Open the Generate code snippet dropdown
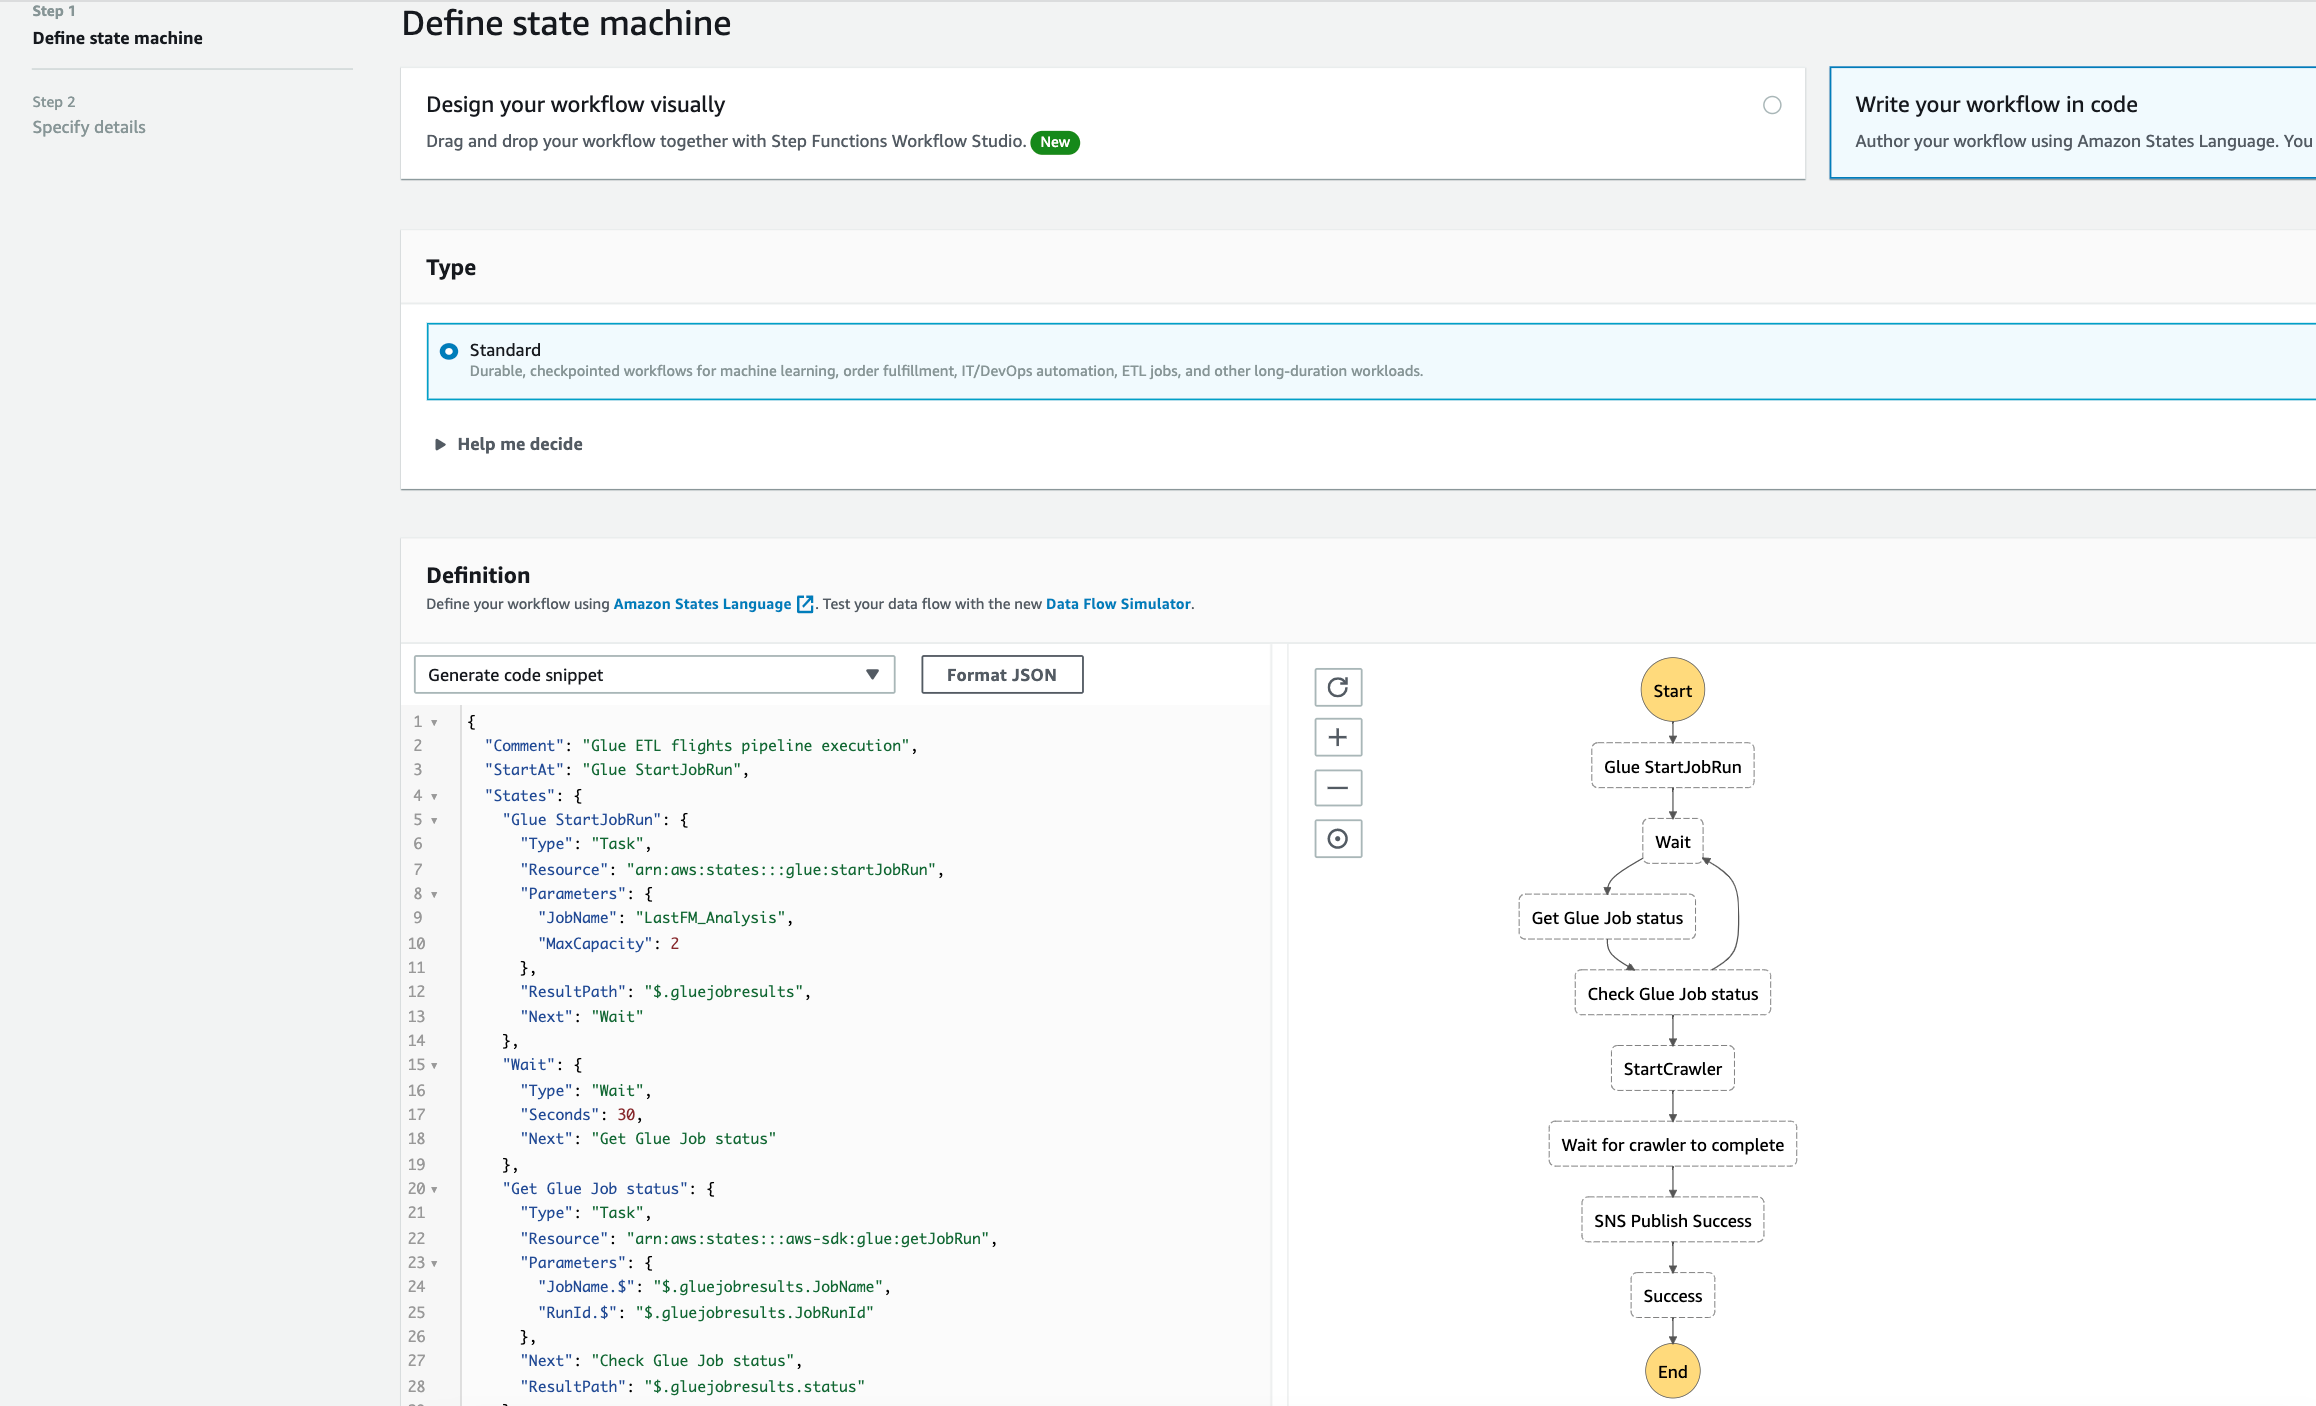This screenshot has width=2316, height=1406. (x=654, y=675)
